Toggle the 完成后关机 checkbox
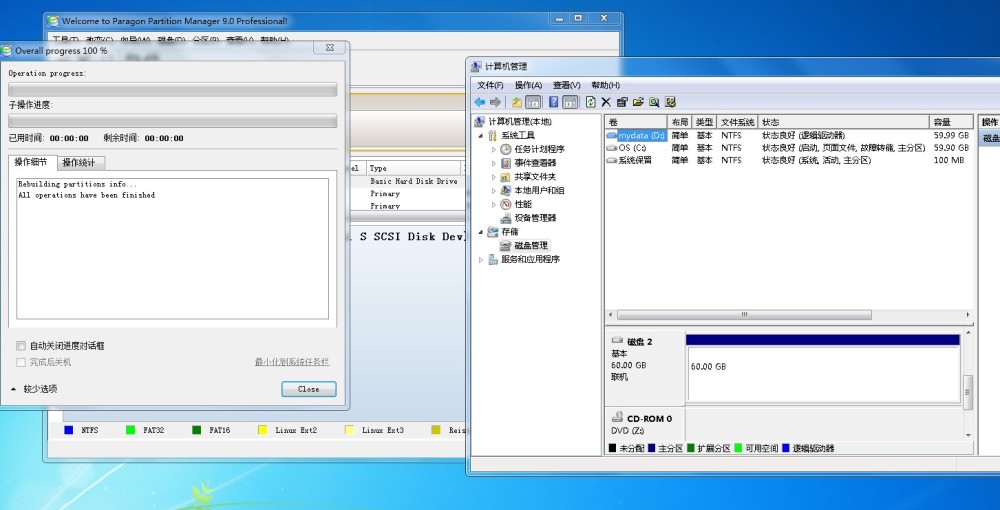Screen dimensions: 1000x510 point(21,362)
